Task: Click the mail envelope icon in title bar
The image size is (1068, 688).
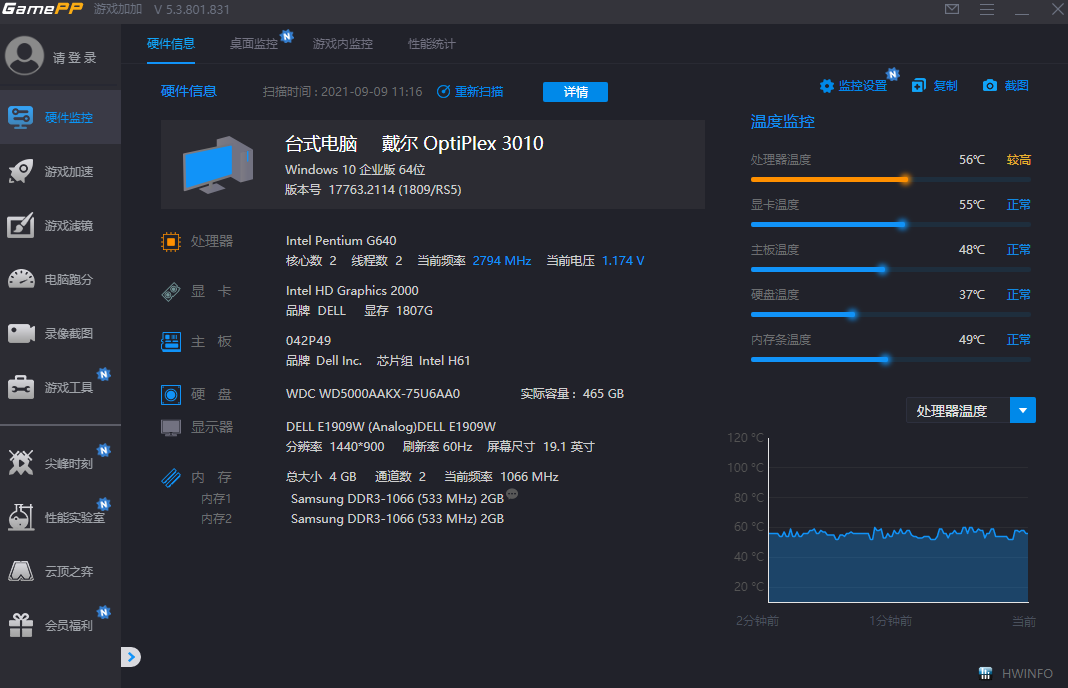Action: coord(952,10)
